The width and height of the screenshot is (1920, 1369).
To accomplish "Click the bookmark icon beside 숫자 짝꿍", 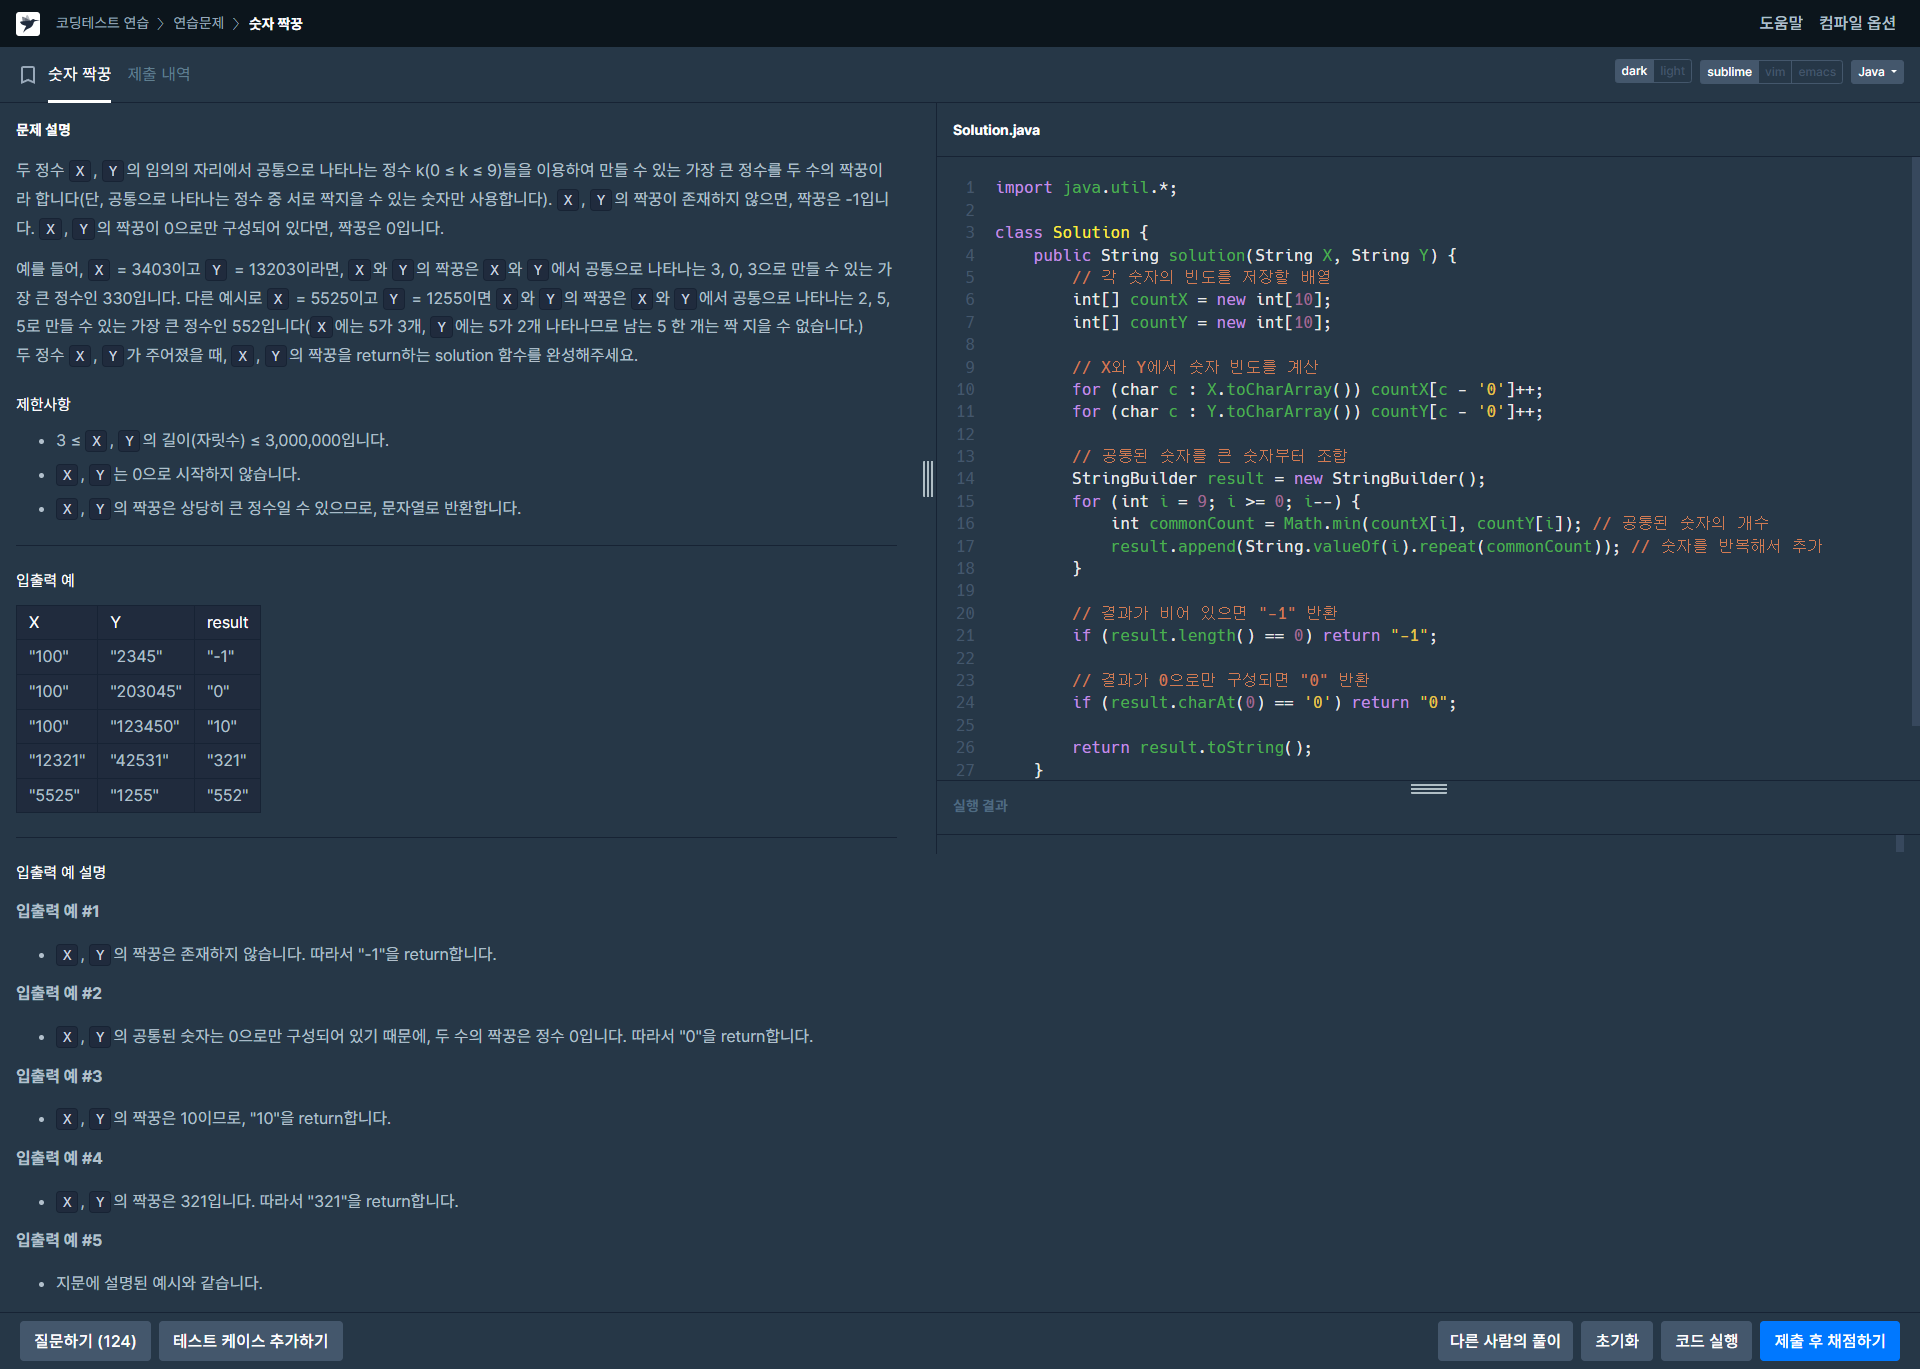I will click(x=28, y=74).
